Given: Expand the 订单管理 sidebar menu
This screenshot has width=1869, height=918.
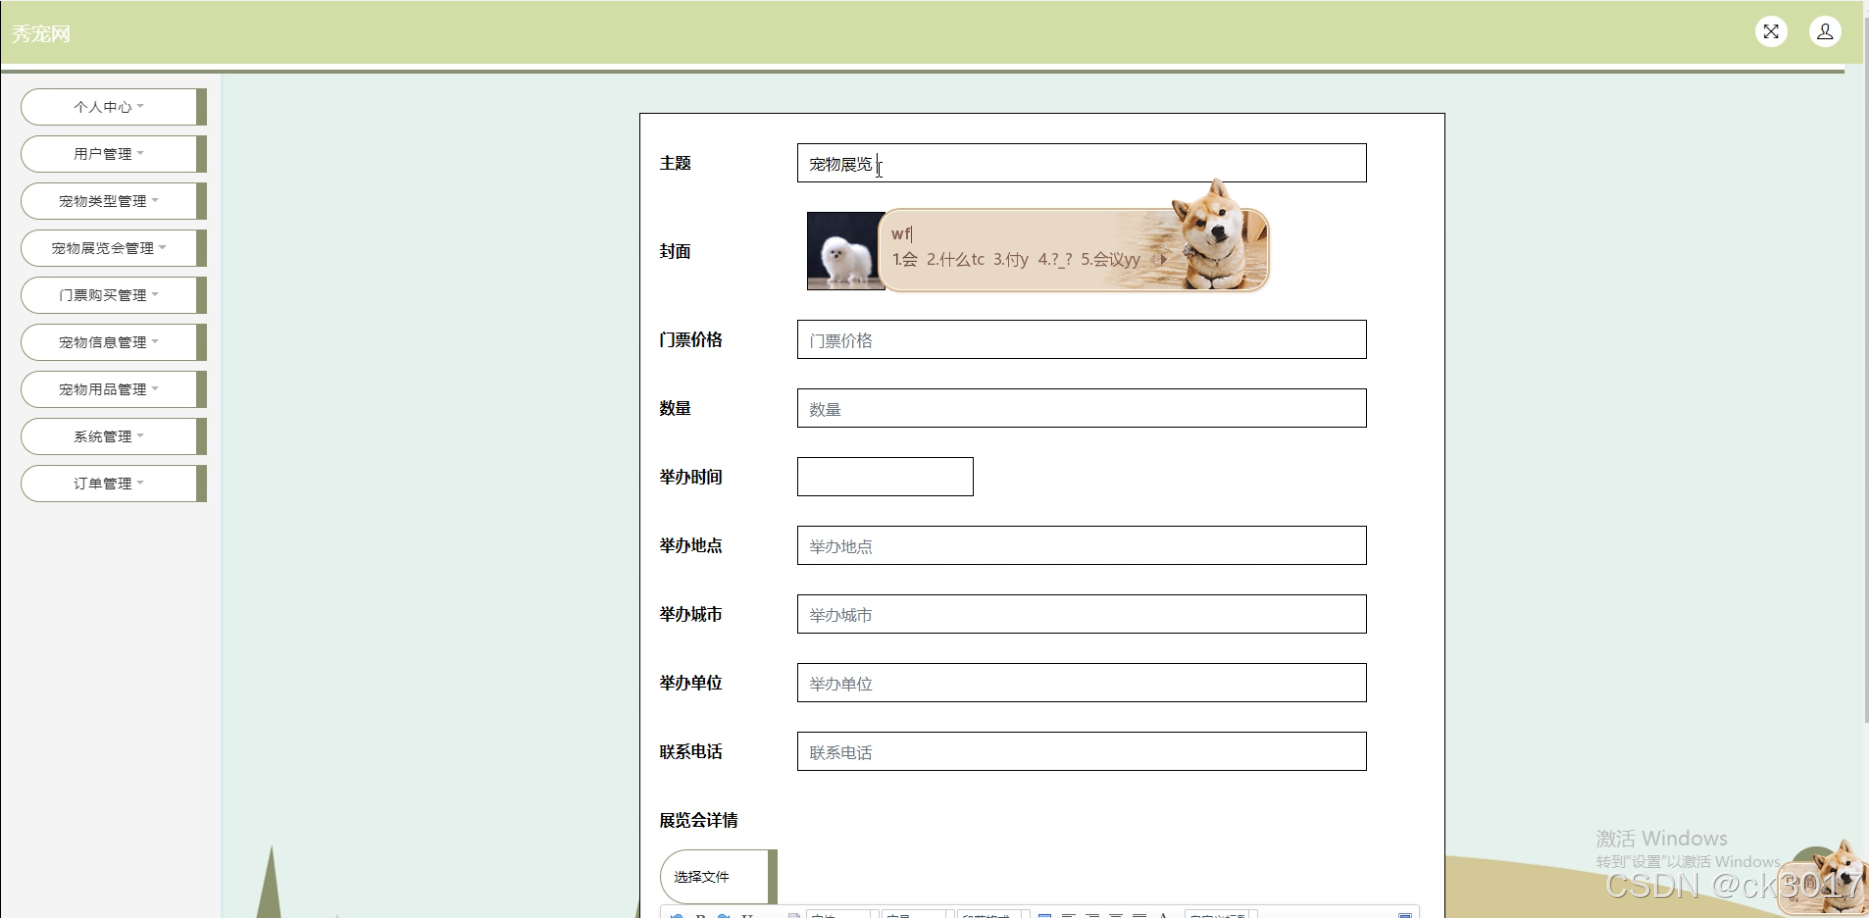Looking at the screenshot, I should (113, 483).
